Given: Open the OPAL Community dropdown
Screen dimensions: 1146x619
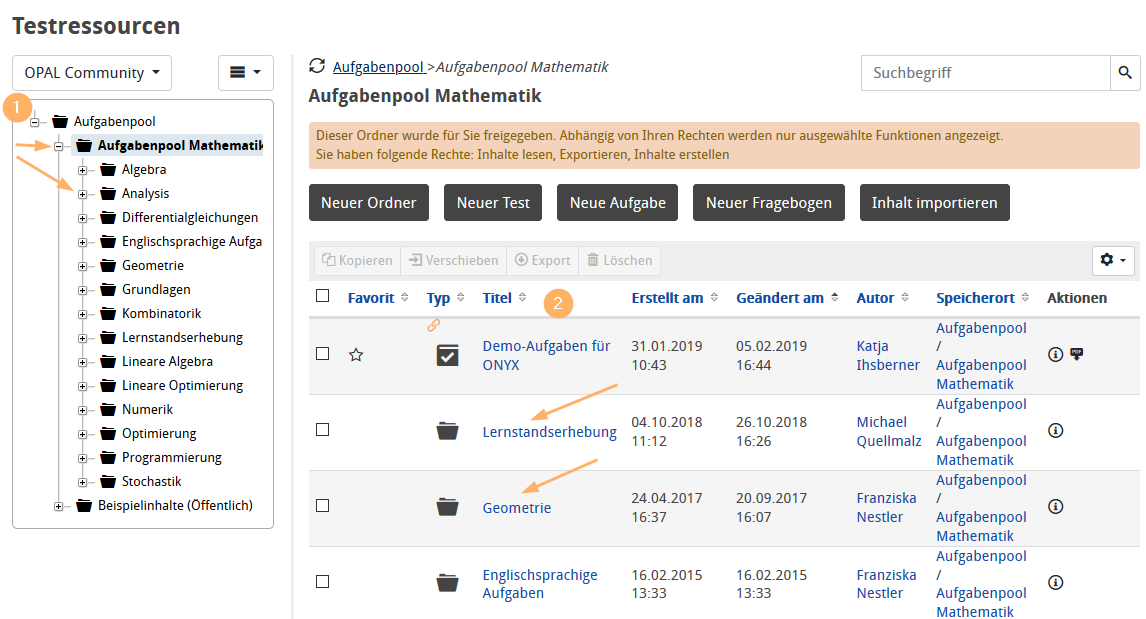Looking at the screenshot, I should click(91, 72).
